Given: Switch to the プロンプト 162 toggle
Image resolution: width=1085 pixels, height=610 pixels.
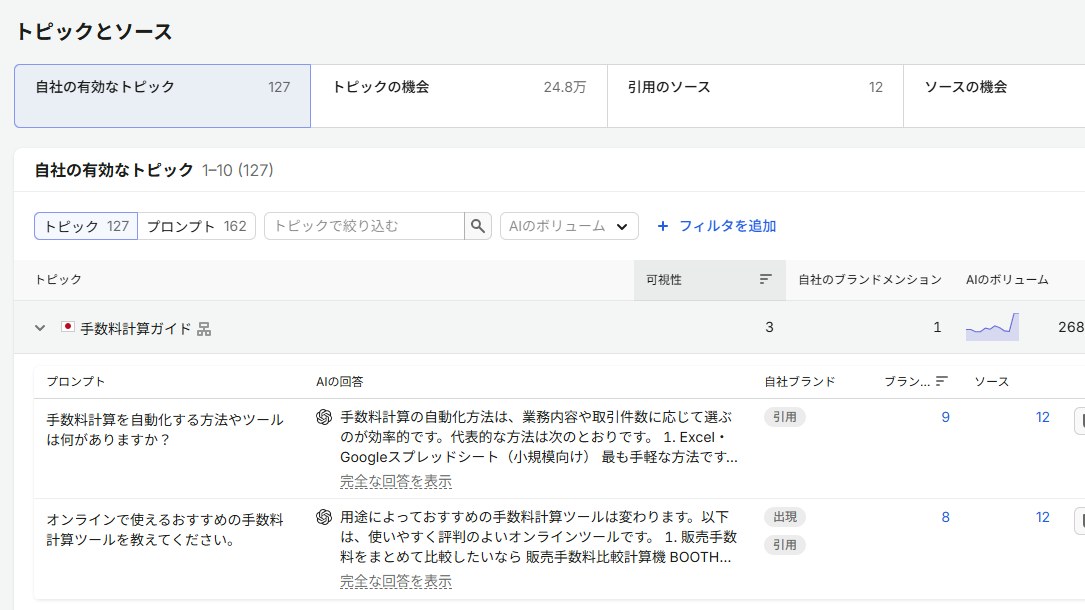Looking at the screenshot, I should tap(197, 226).
